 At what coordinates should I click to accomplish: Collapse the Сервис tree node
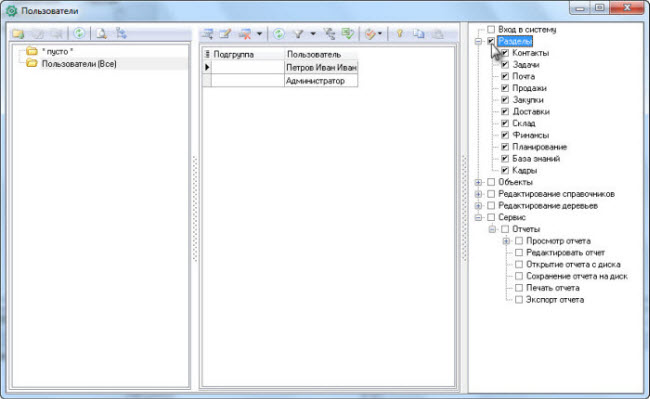tap(478, 218)
